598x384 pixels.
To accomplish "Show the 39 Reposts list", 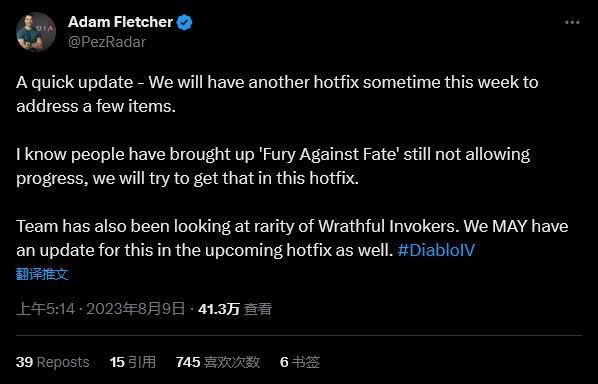I will (x=53, y=362).
